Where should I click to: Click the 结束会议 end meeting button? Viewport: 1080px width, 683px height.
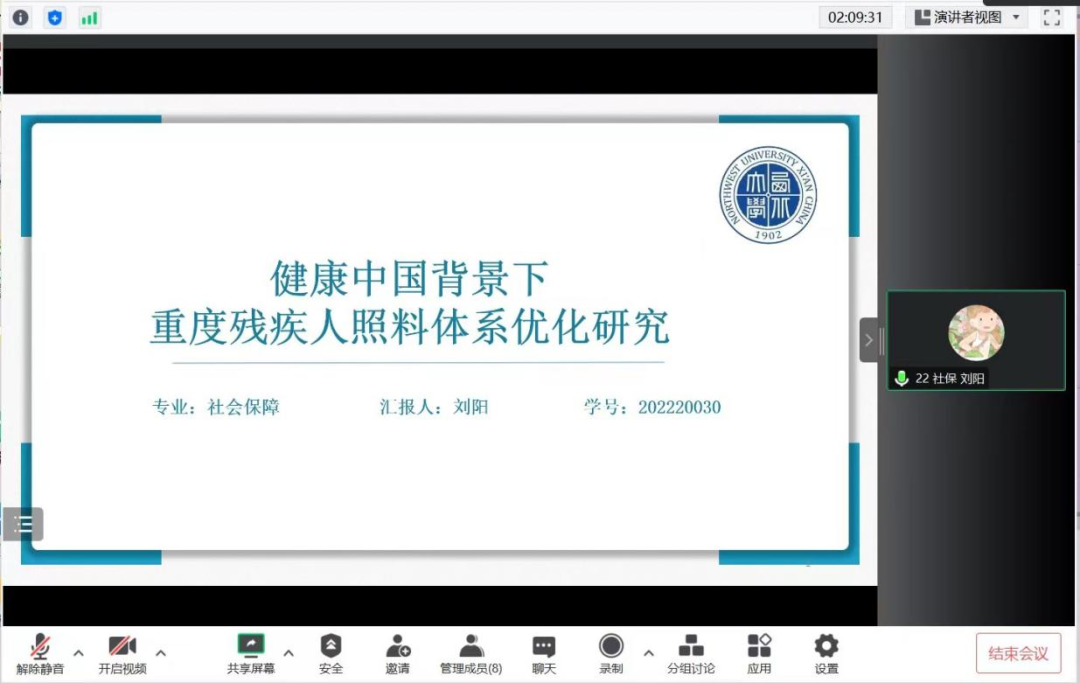(x=1018, y=653)
